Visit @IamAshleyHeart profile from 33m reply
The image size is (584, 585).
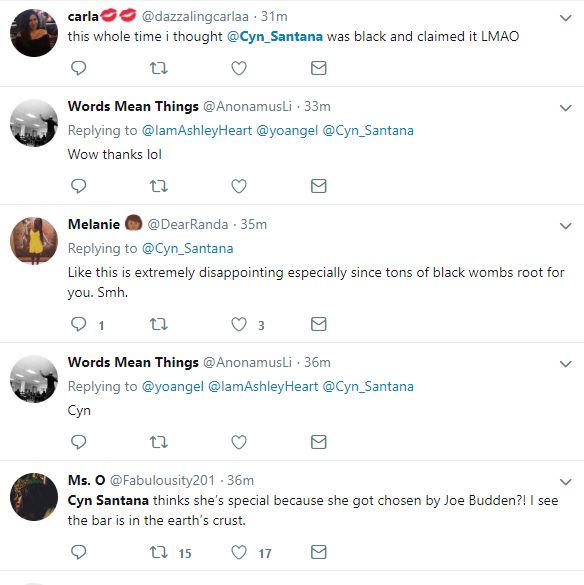tap(197, 131)
